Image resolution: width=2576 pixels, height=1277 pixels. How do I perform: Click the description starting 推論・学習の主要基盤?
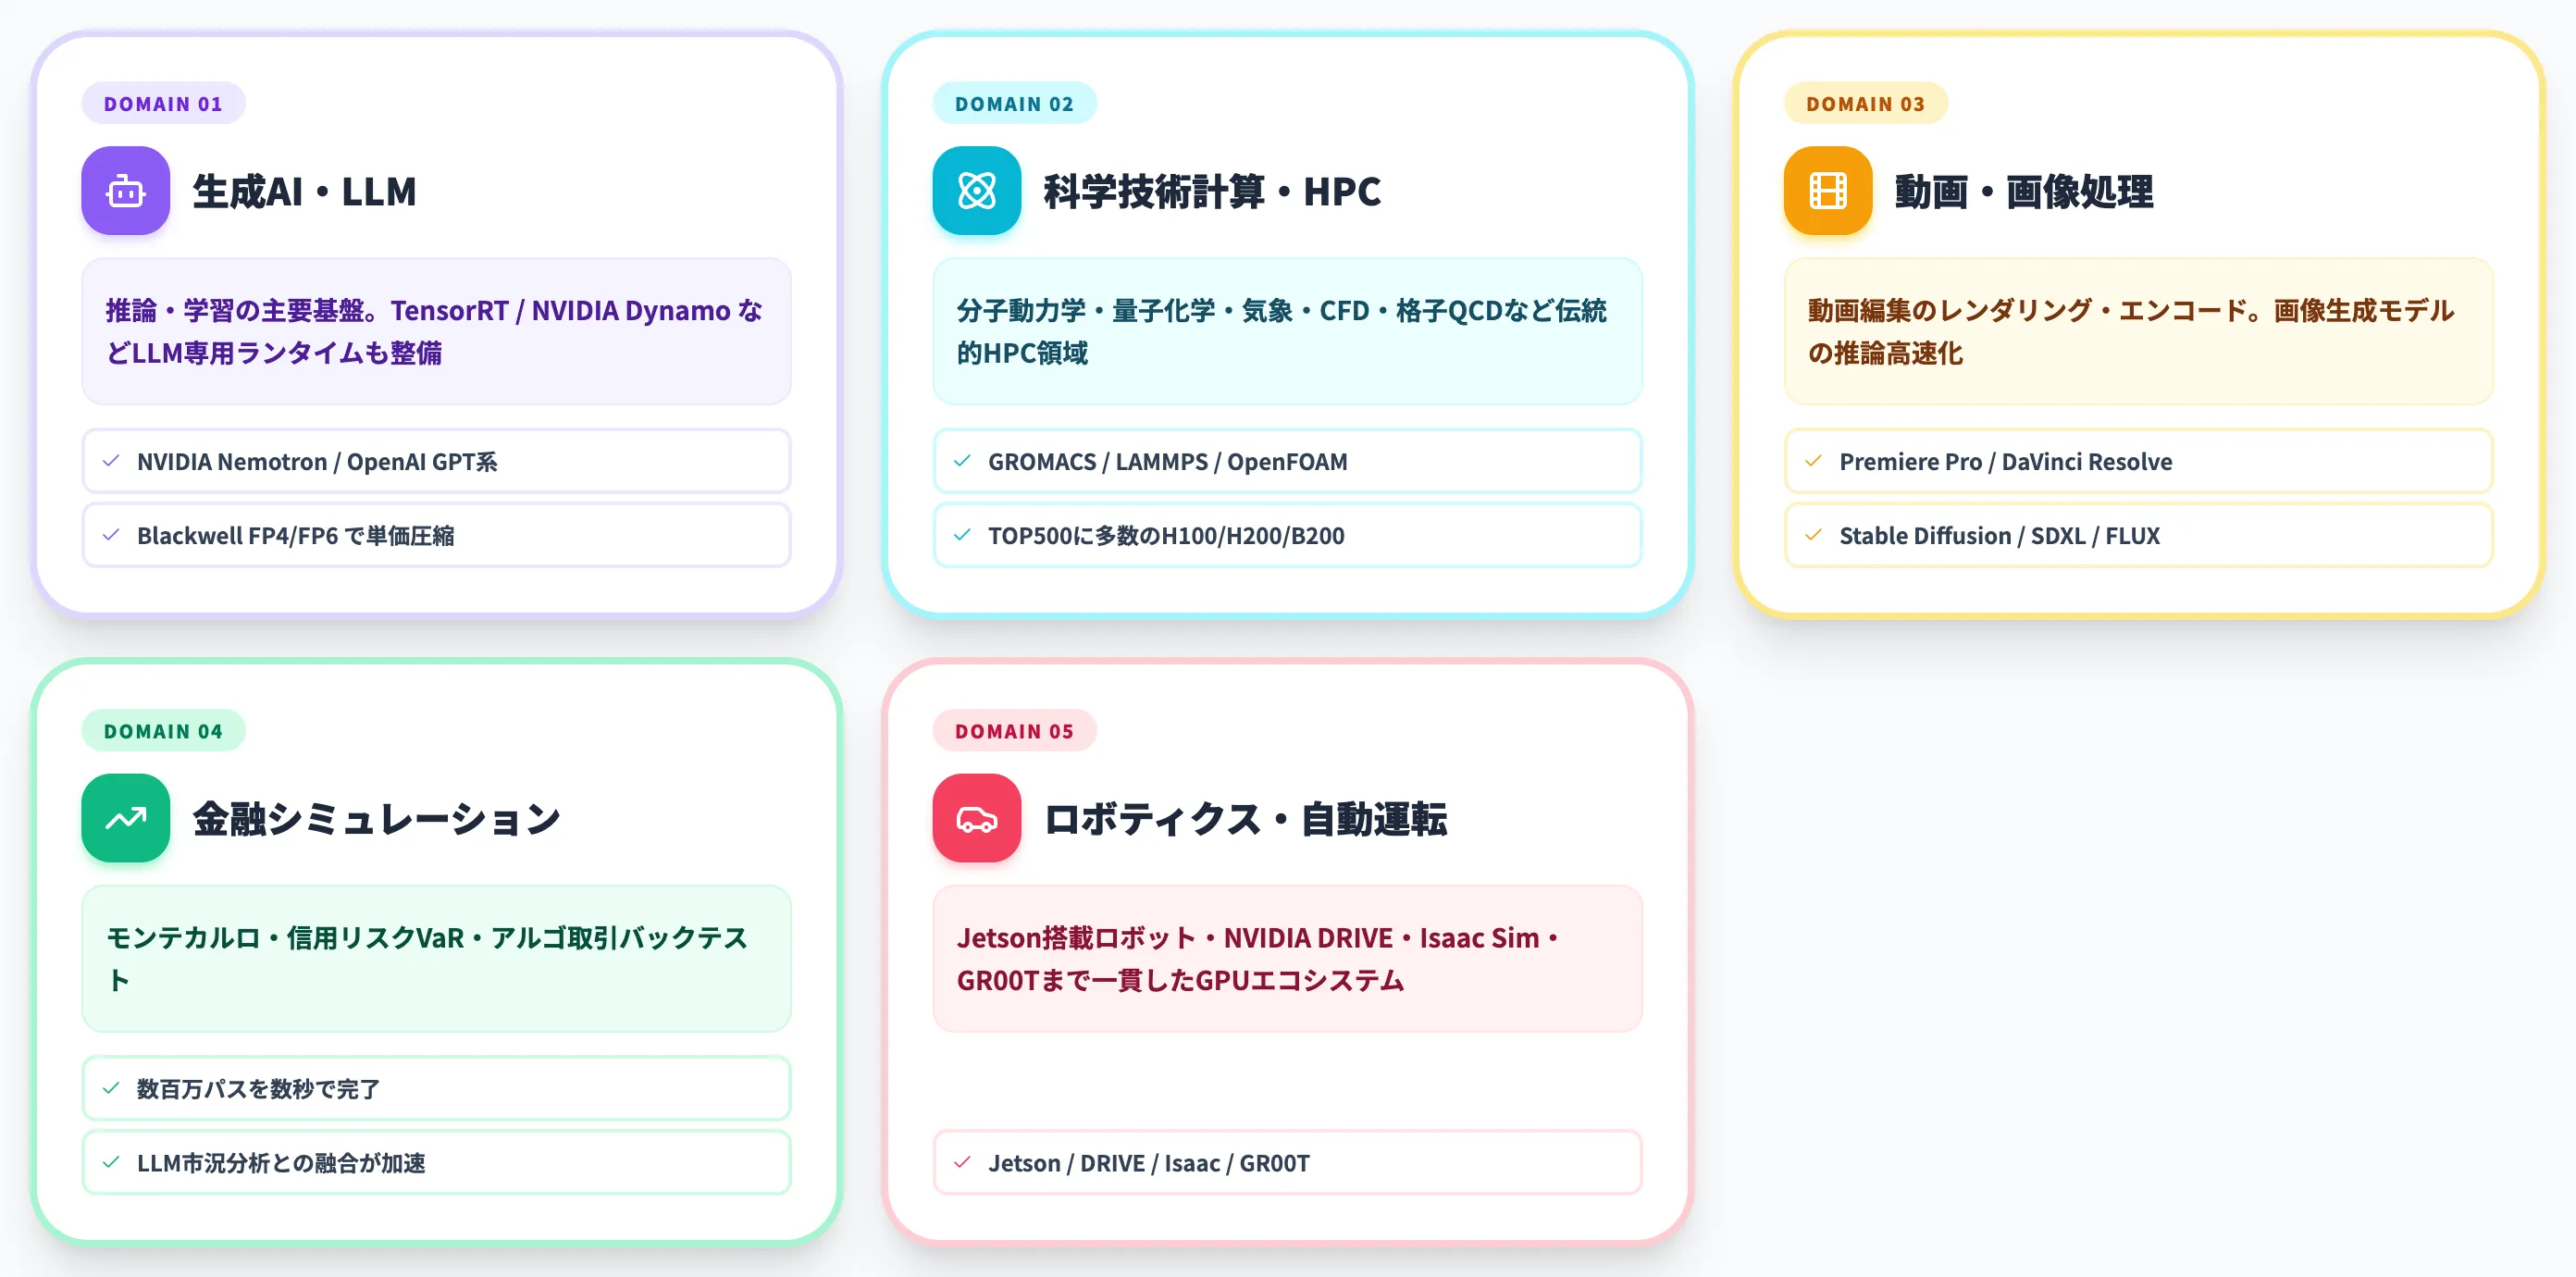point(436,331)
